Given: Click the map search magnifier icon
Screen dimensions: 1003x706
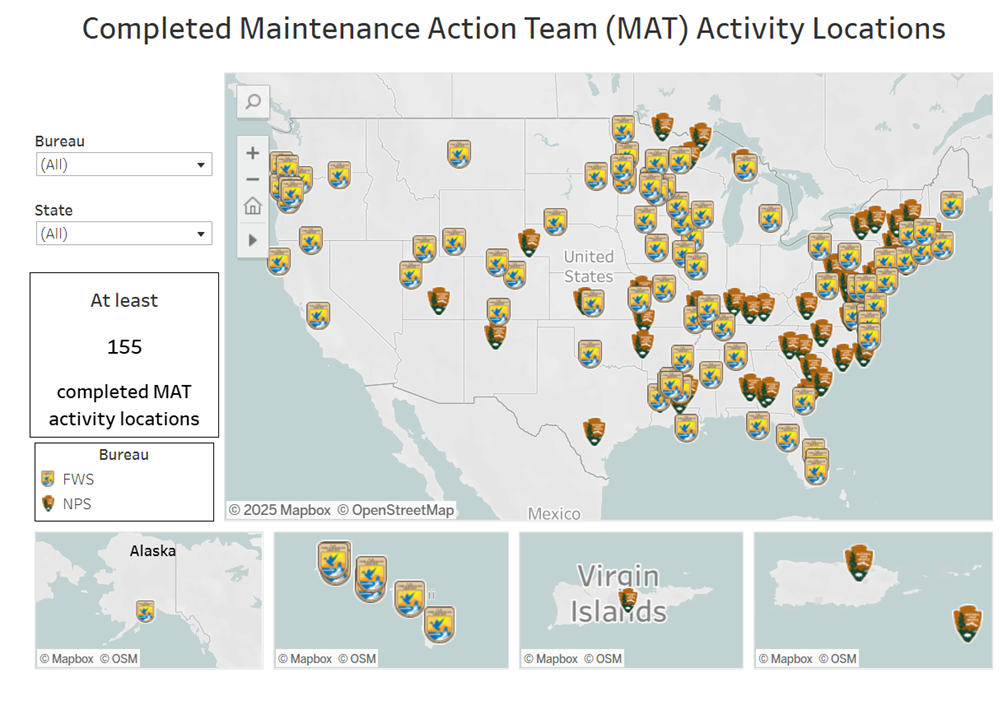Looking at the screenshot, I should (252, 102).
